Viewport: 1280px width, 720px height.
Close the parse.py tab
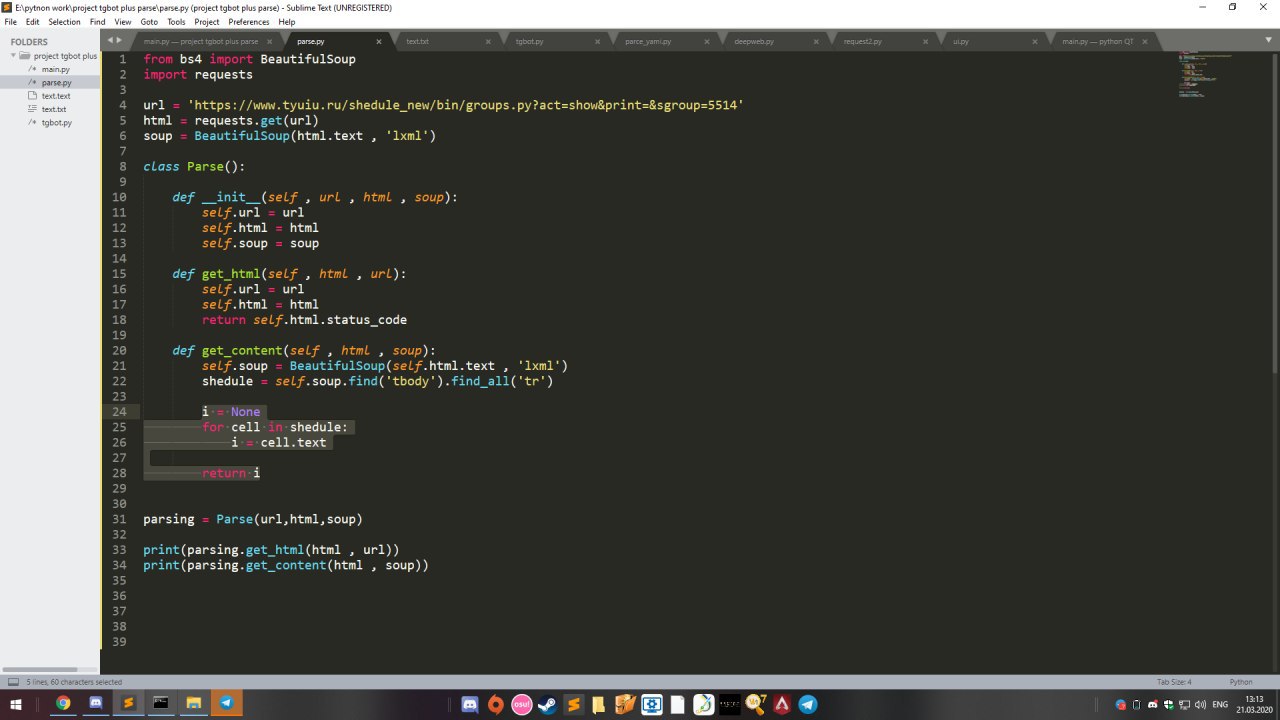click(379, 42)
